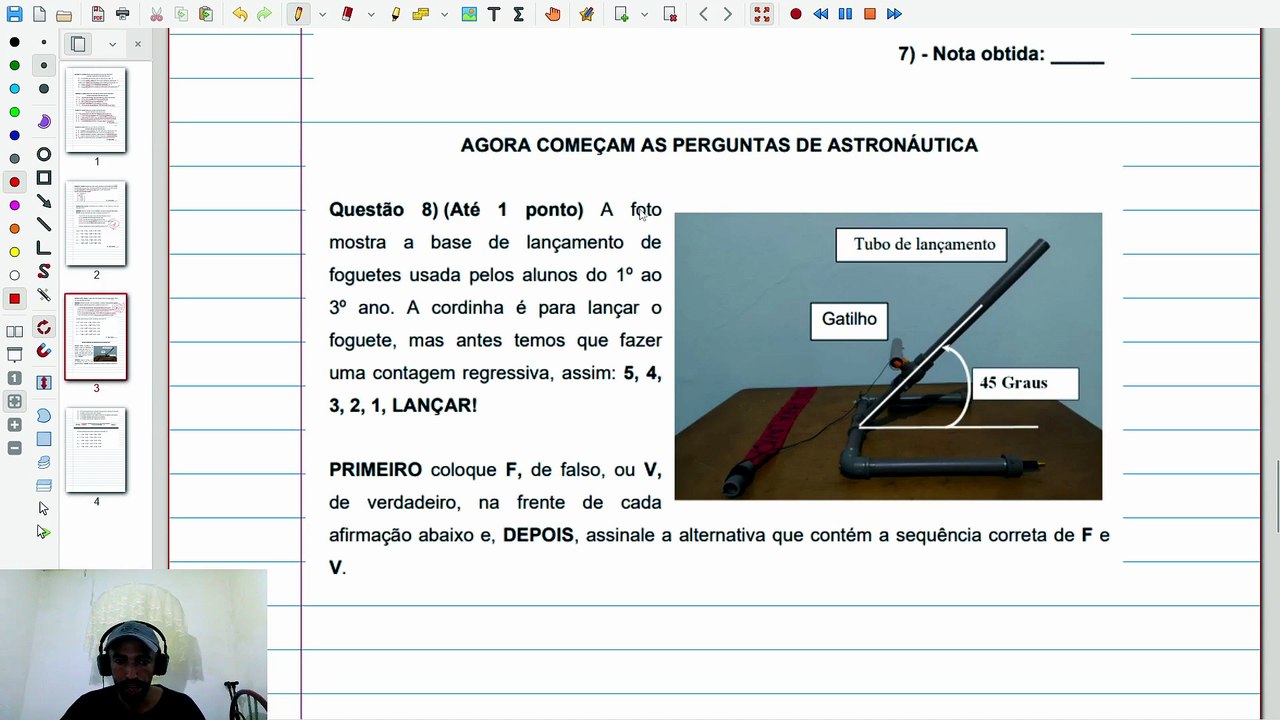Toggle the fill shape option
The width and height of the screenshot is (1280, 720).
click(x=44, y=121)
